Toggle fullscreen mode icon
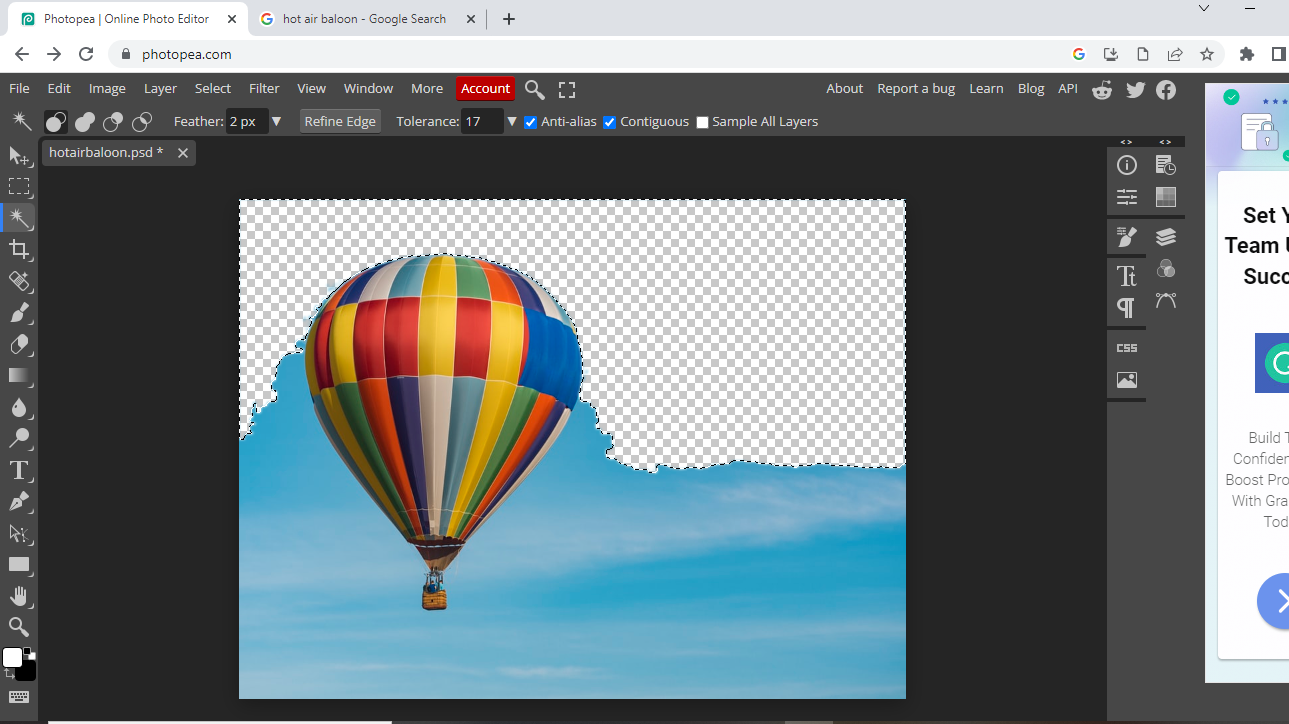1289x724 pixels. (x=567, y=90)
